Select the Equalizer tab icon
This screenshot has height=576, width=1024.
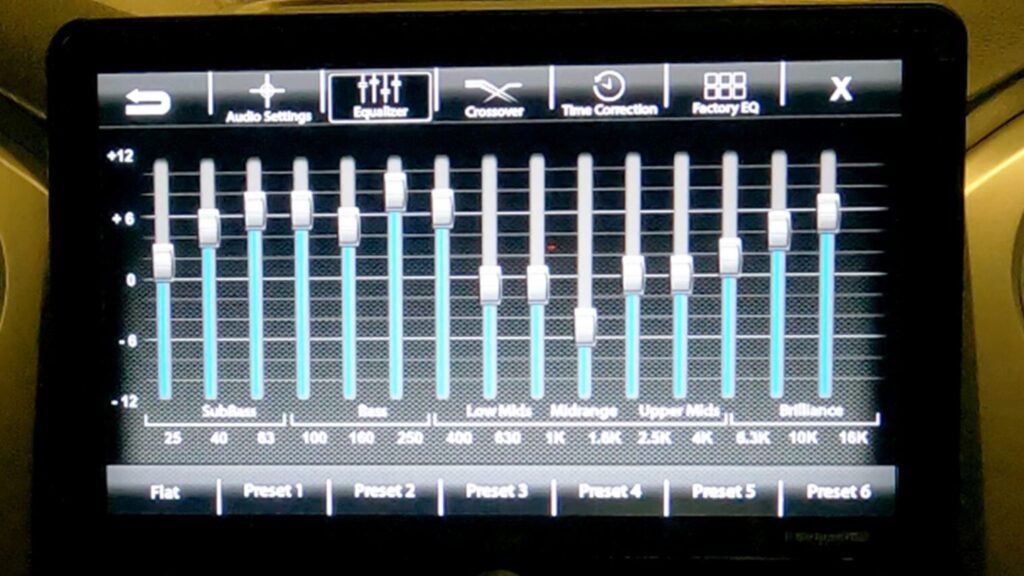point(380,97)
